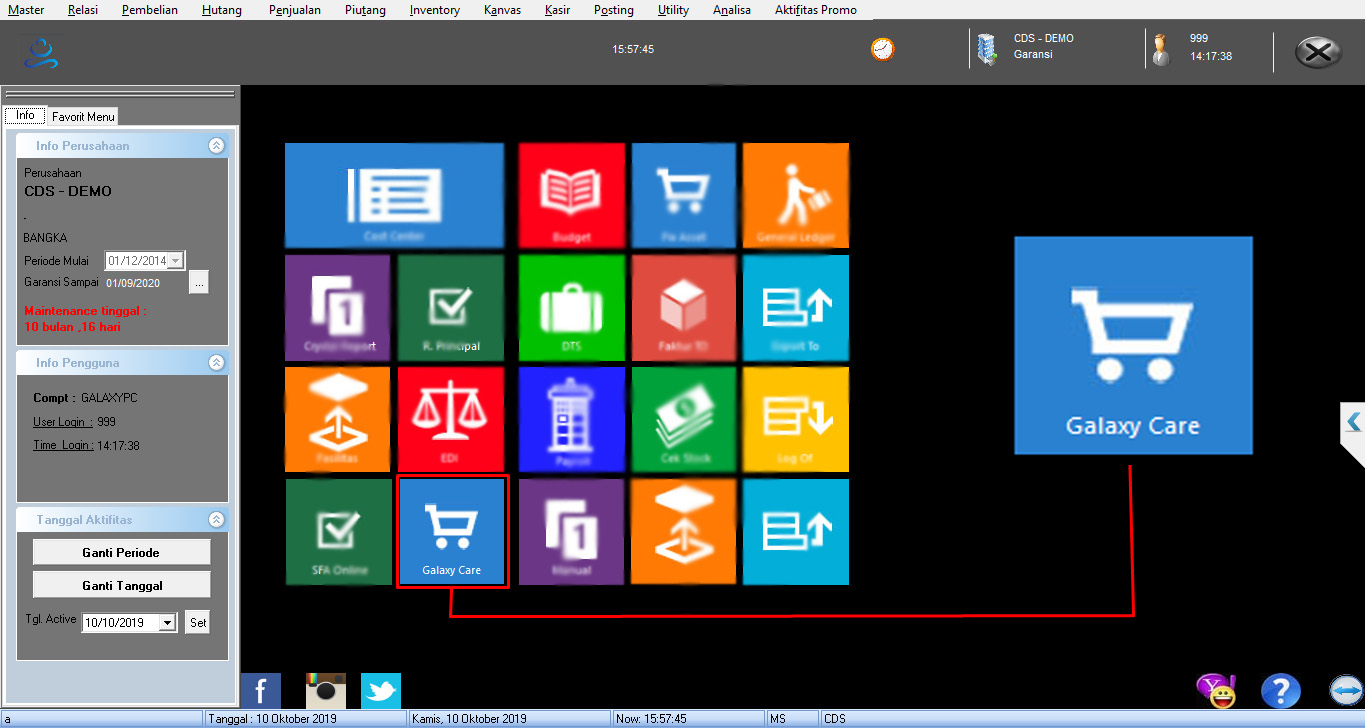Screen dimensions: 1366x728
Task: Open the General Ledger tile
Action: click(x=796, y=195)
